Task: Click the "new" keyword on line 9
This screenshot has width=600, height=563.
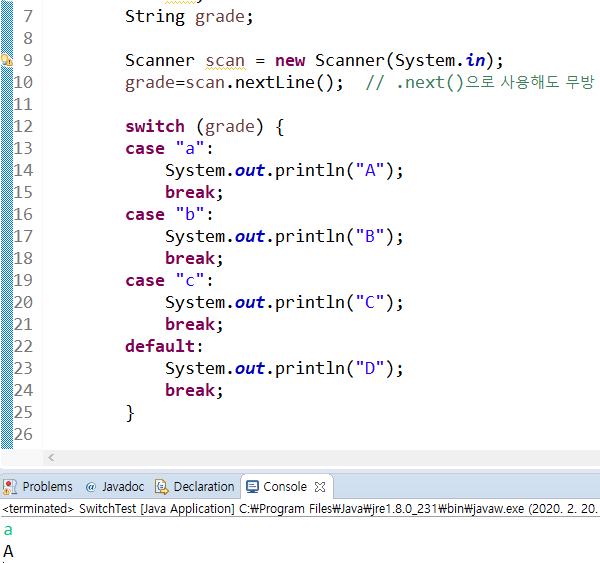Action: [x=290, y=61]
